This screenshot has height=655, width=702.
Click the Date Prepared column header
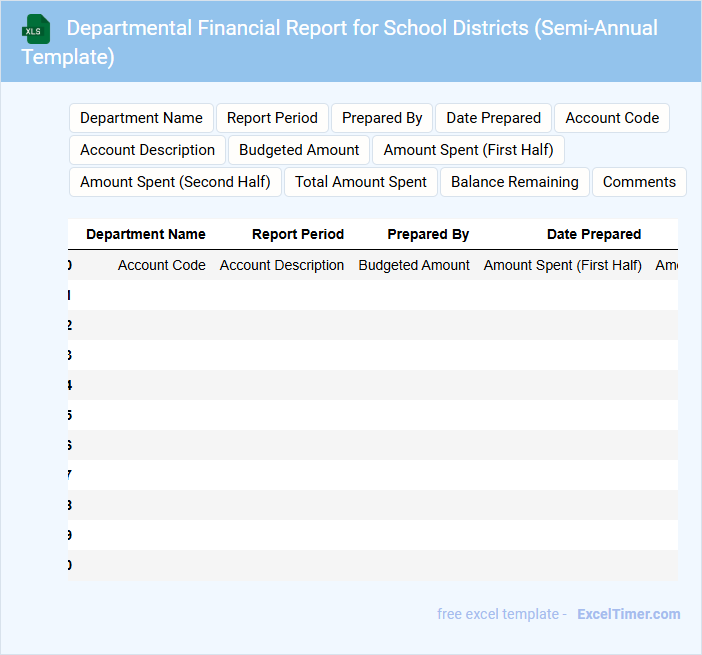click(x=594, y=234)
